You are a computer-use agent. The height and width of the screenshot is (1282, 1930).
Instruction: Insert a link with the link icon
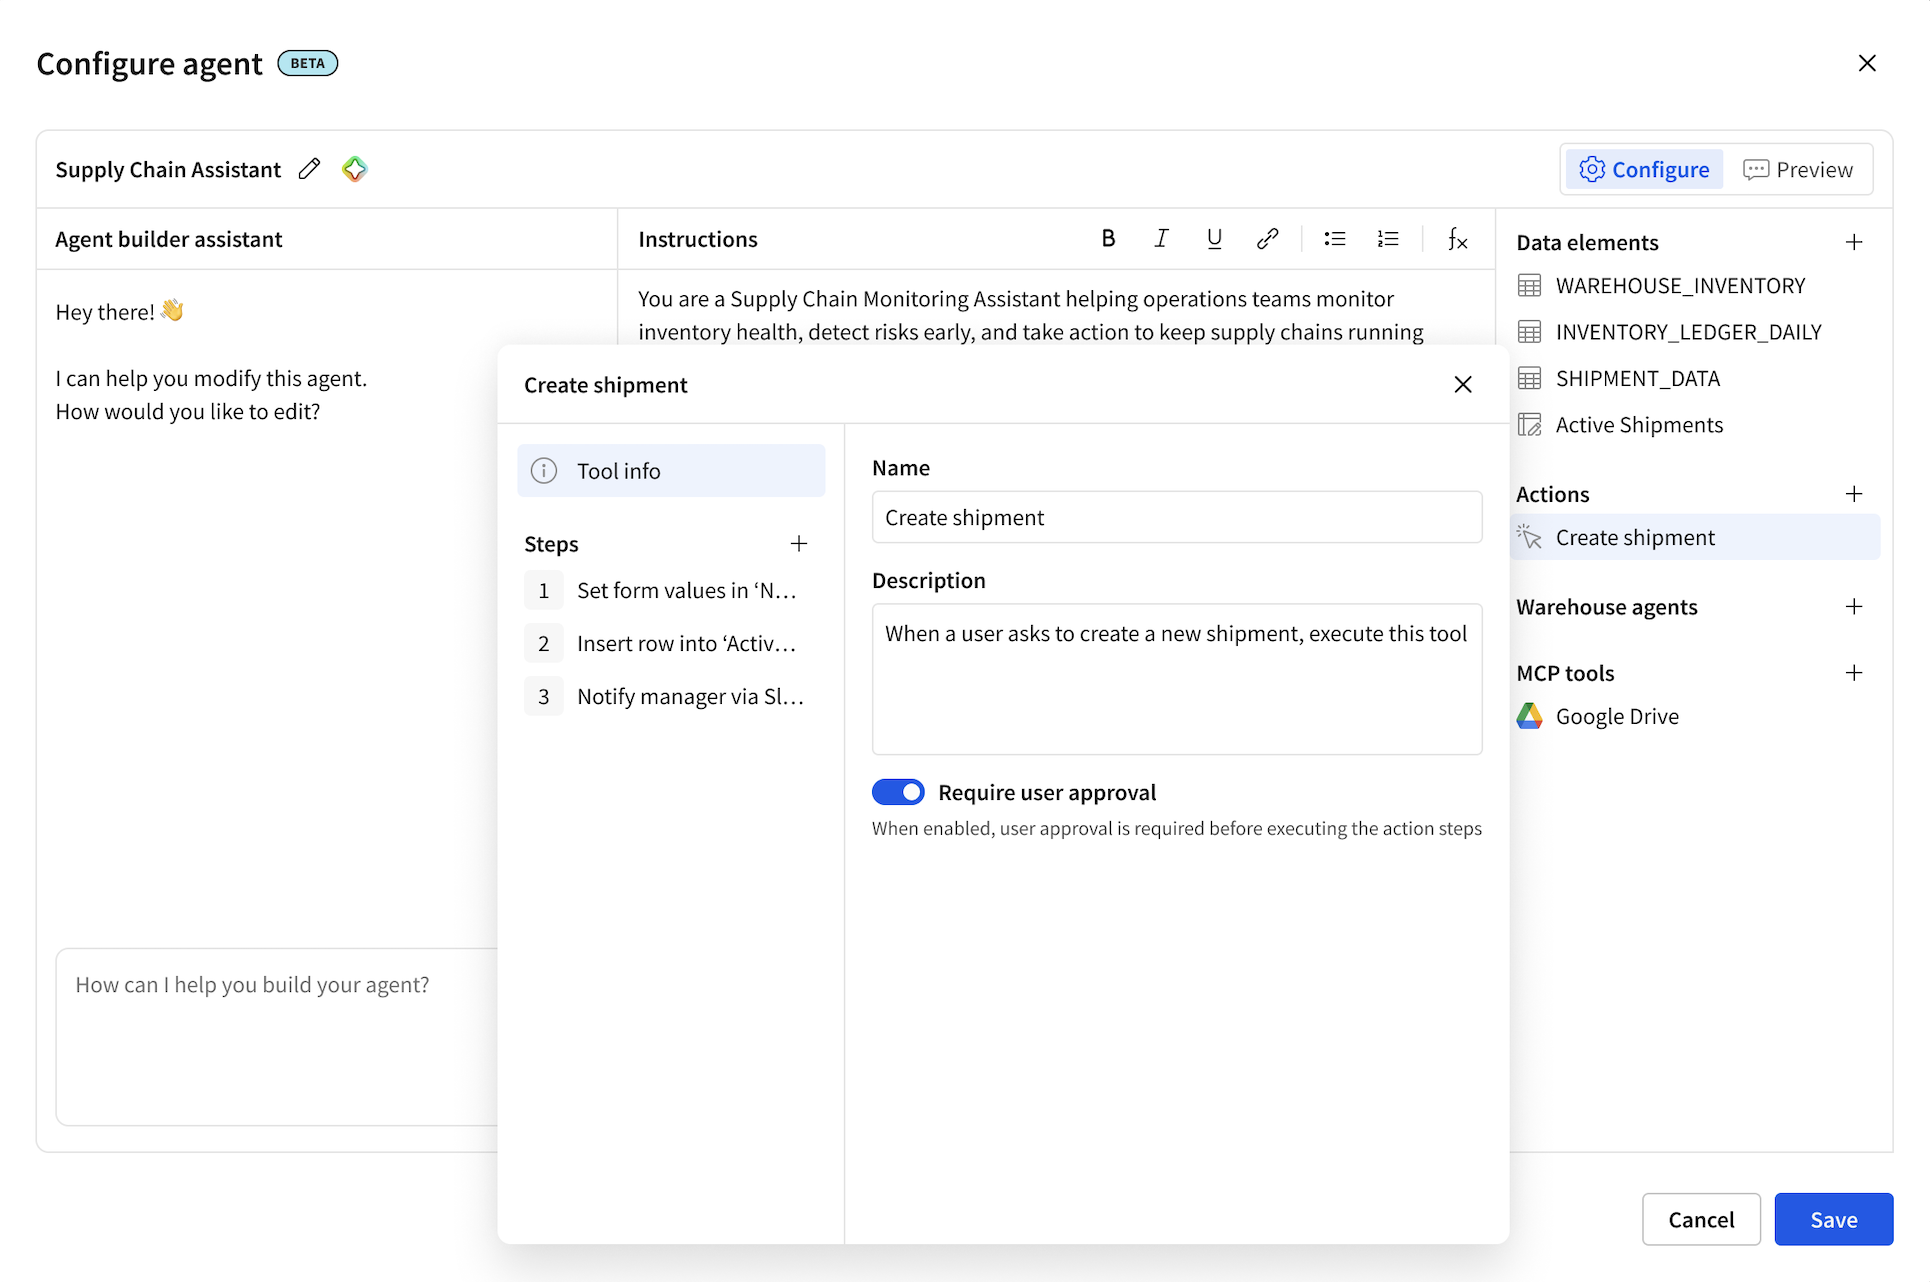tap(1267, 239)
